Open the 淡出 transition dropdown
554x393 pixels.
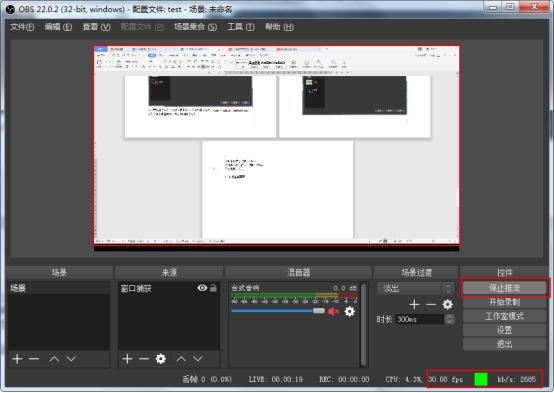[415, 288]
